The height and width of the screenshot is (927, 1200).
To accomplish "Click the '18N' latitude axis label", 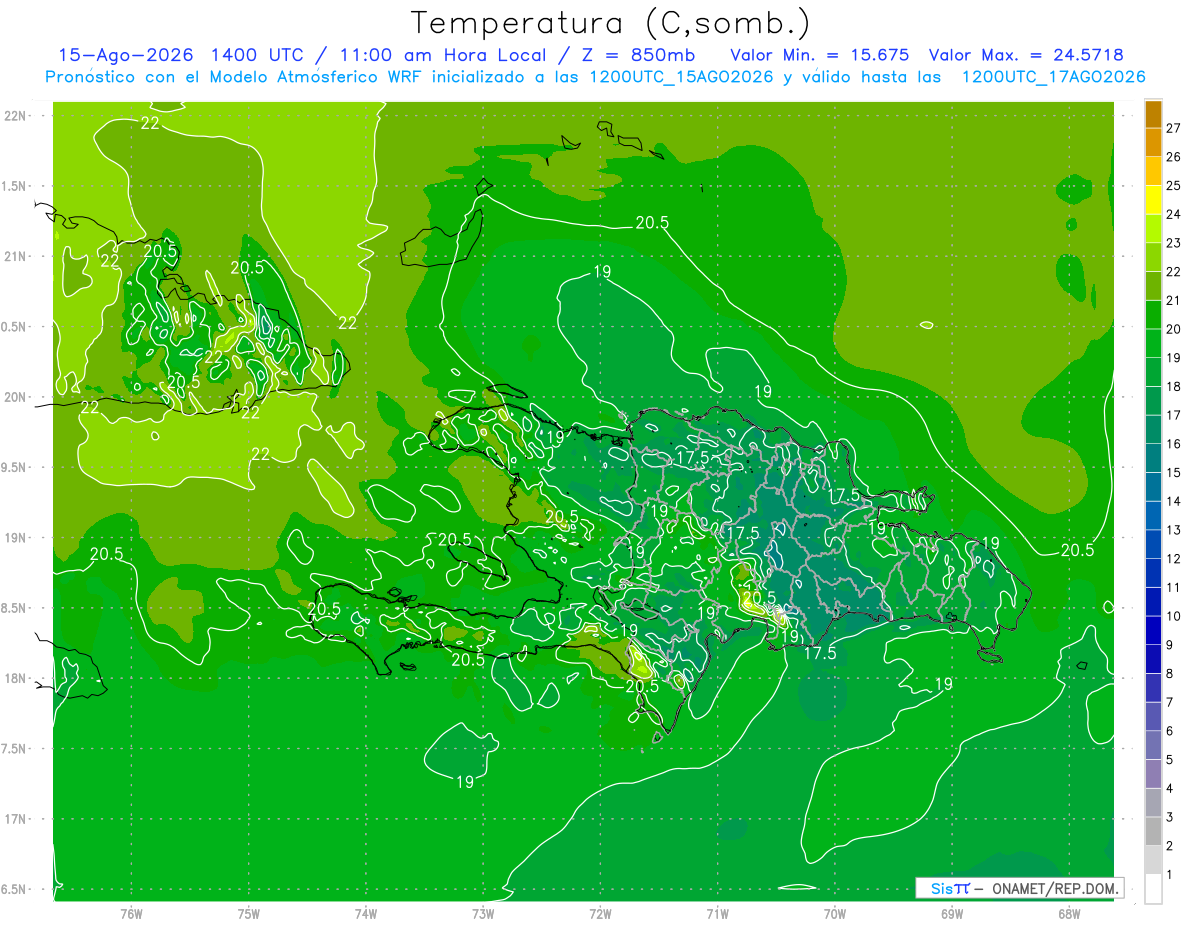I will pos(15,678).
